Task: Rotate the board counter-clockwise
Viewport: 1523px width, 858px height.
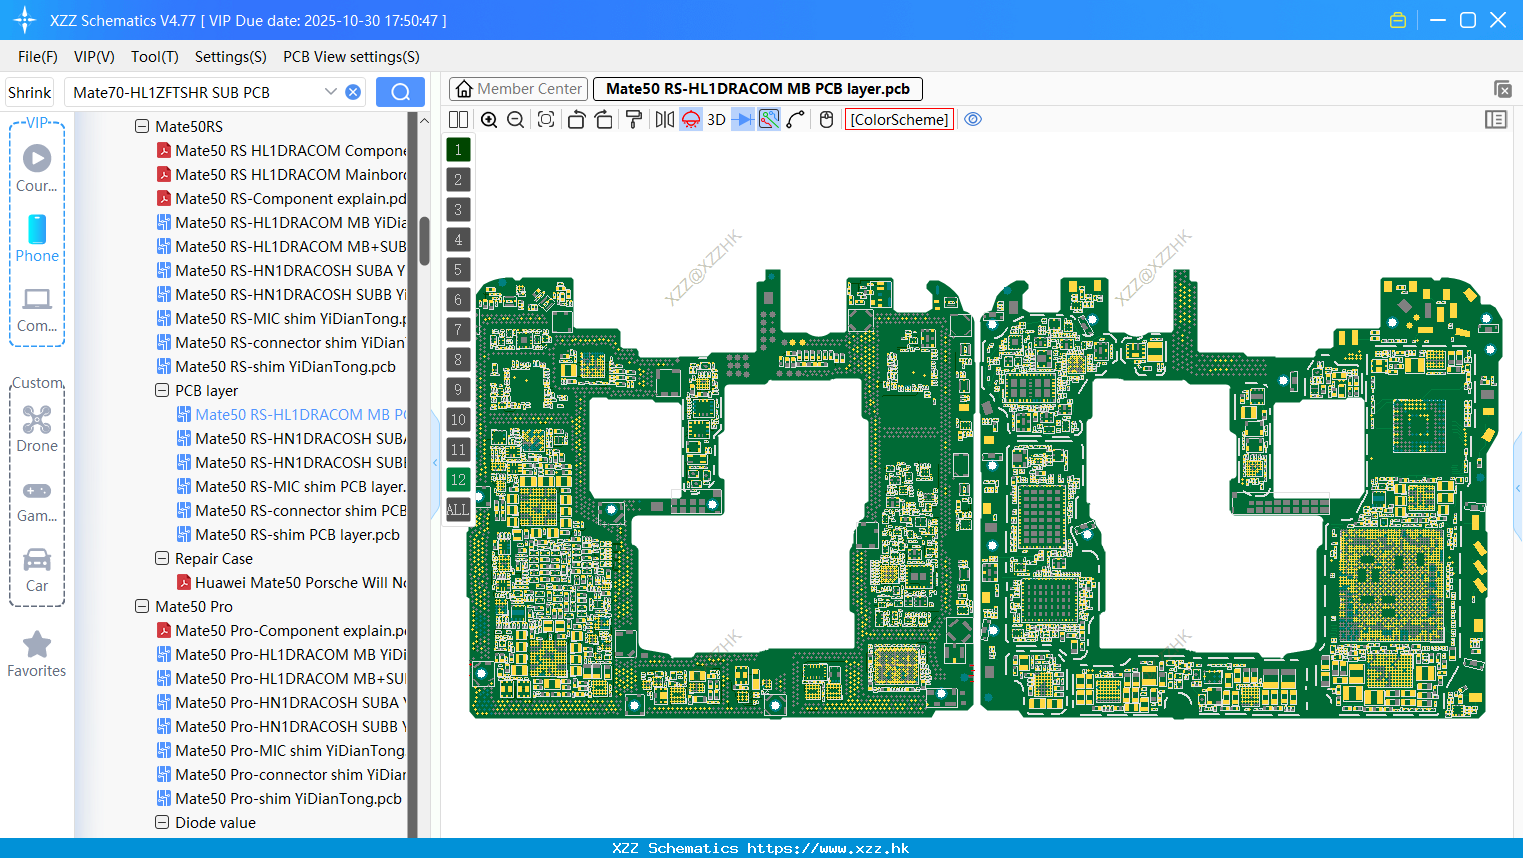Action: click(576, 119)
